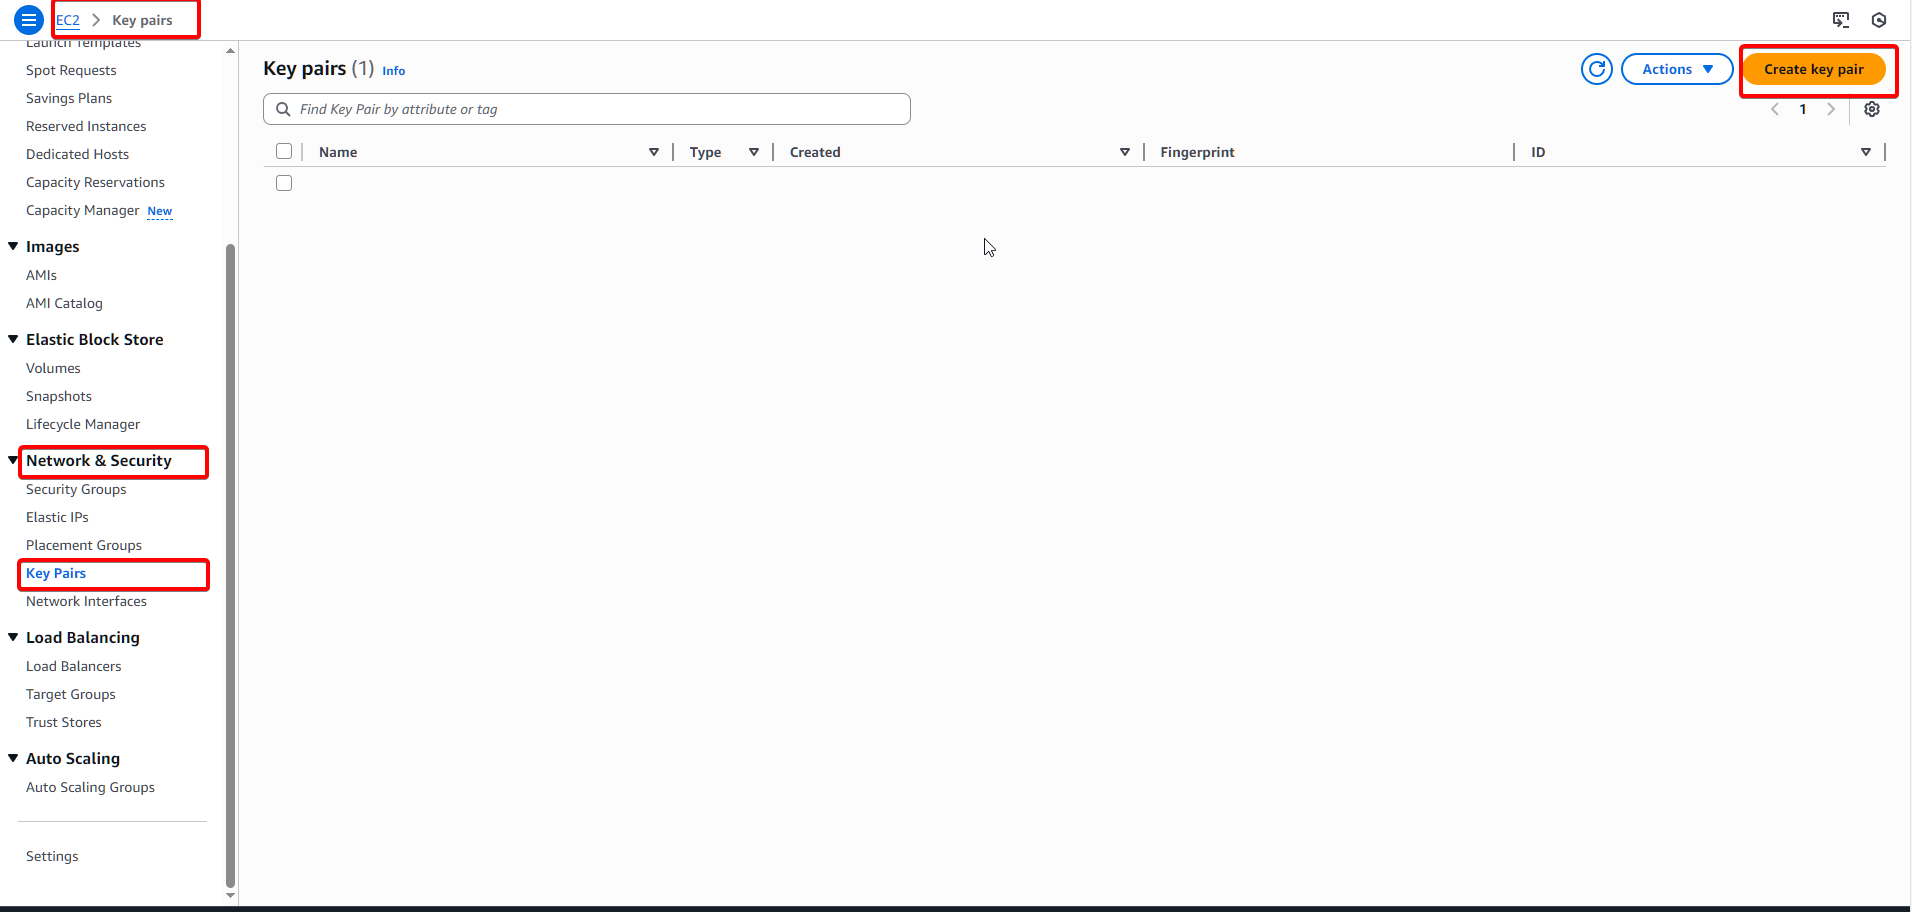Image resolution: width=1912 pixels, height=912 pixels.
Task: Open Key Pairs in the sidebar
Action: (x=56, y=573)
